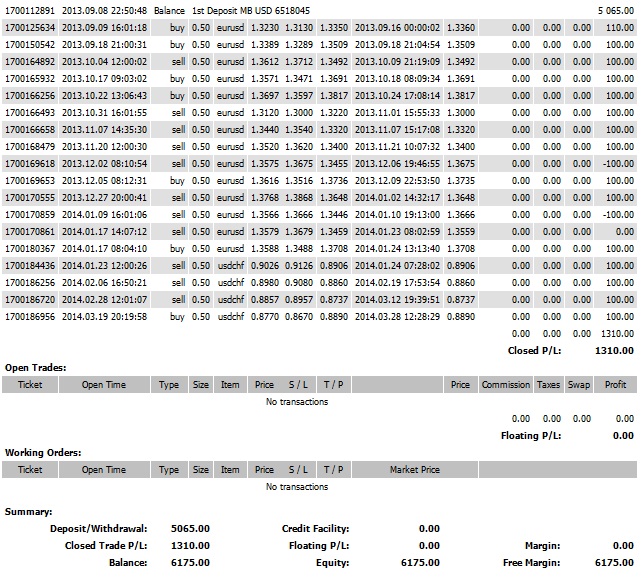Image resolution: width=641 pixels, height=585 pixels.
Task: Select ticket 1700184436
Action: click(x=30, y=266)
